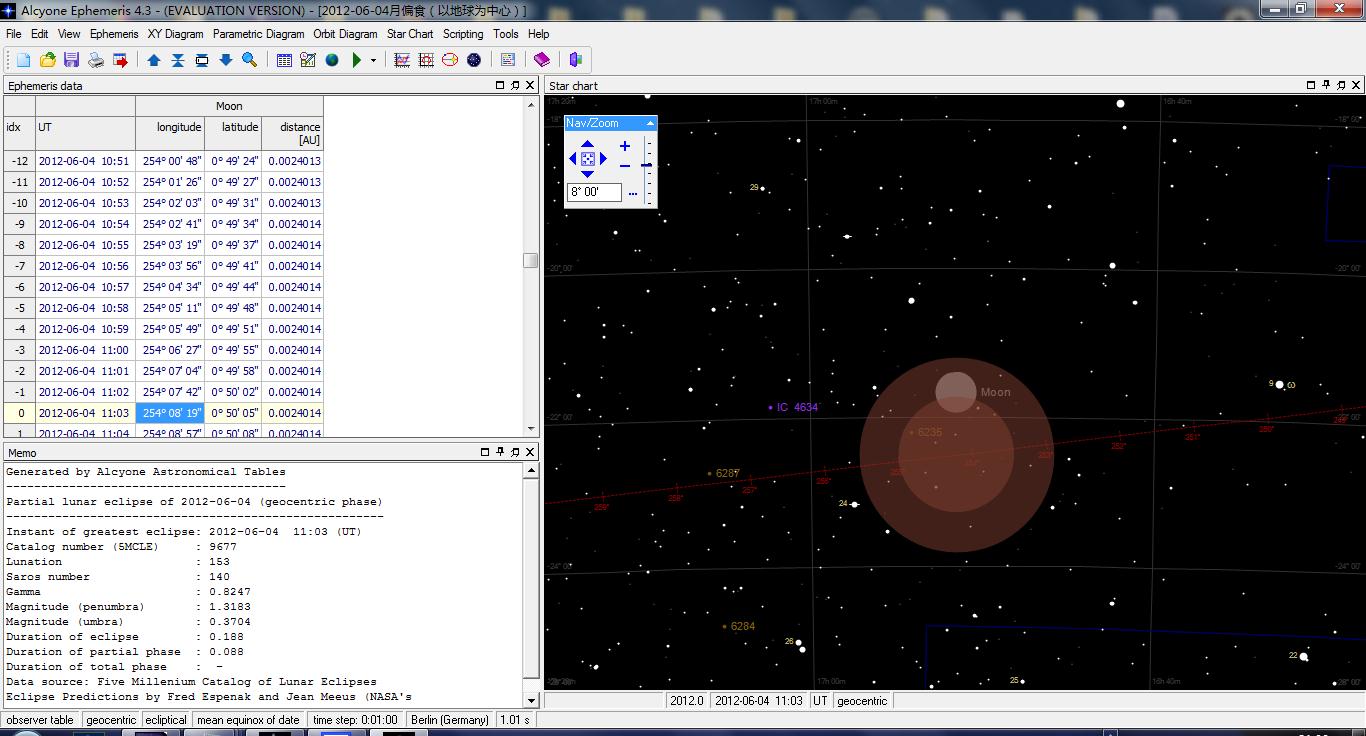Screen dimensions: 1366x736
Task: Open the Star Chart menu
Action: (410, 34)
